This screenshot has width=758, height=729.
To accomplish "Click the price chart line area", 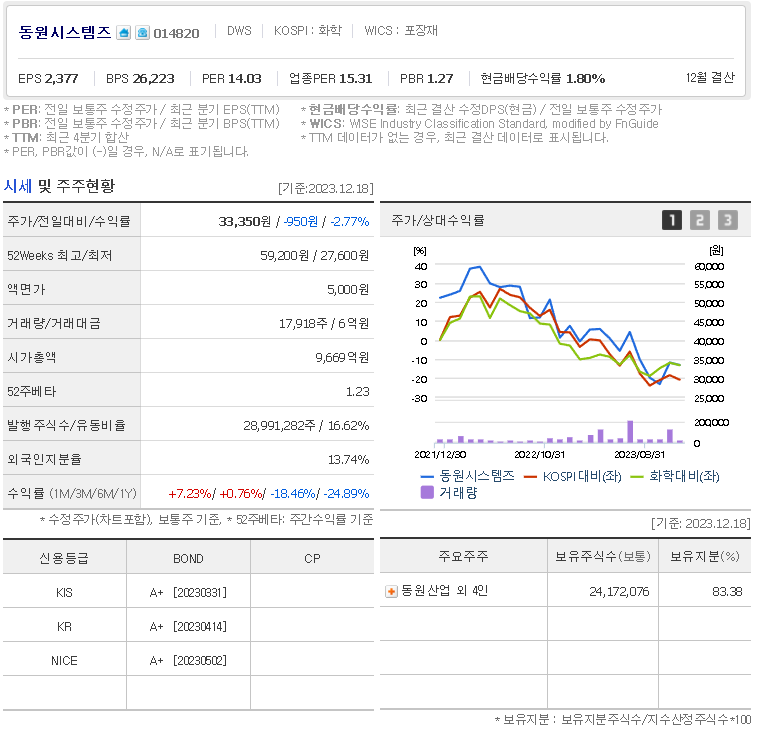I will pyautogui.click(x=560, y=334).
